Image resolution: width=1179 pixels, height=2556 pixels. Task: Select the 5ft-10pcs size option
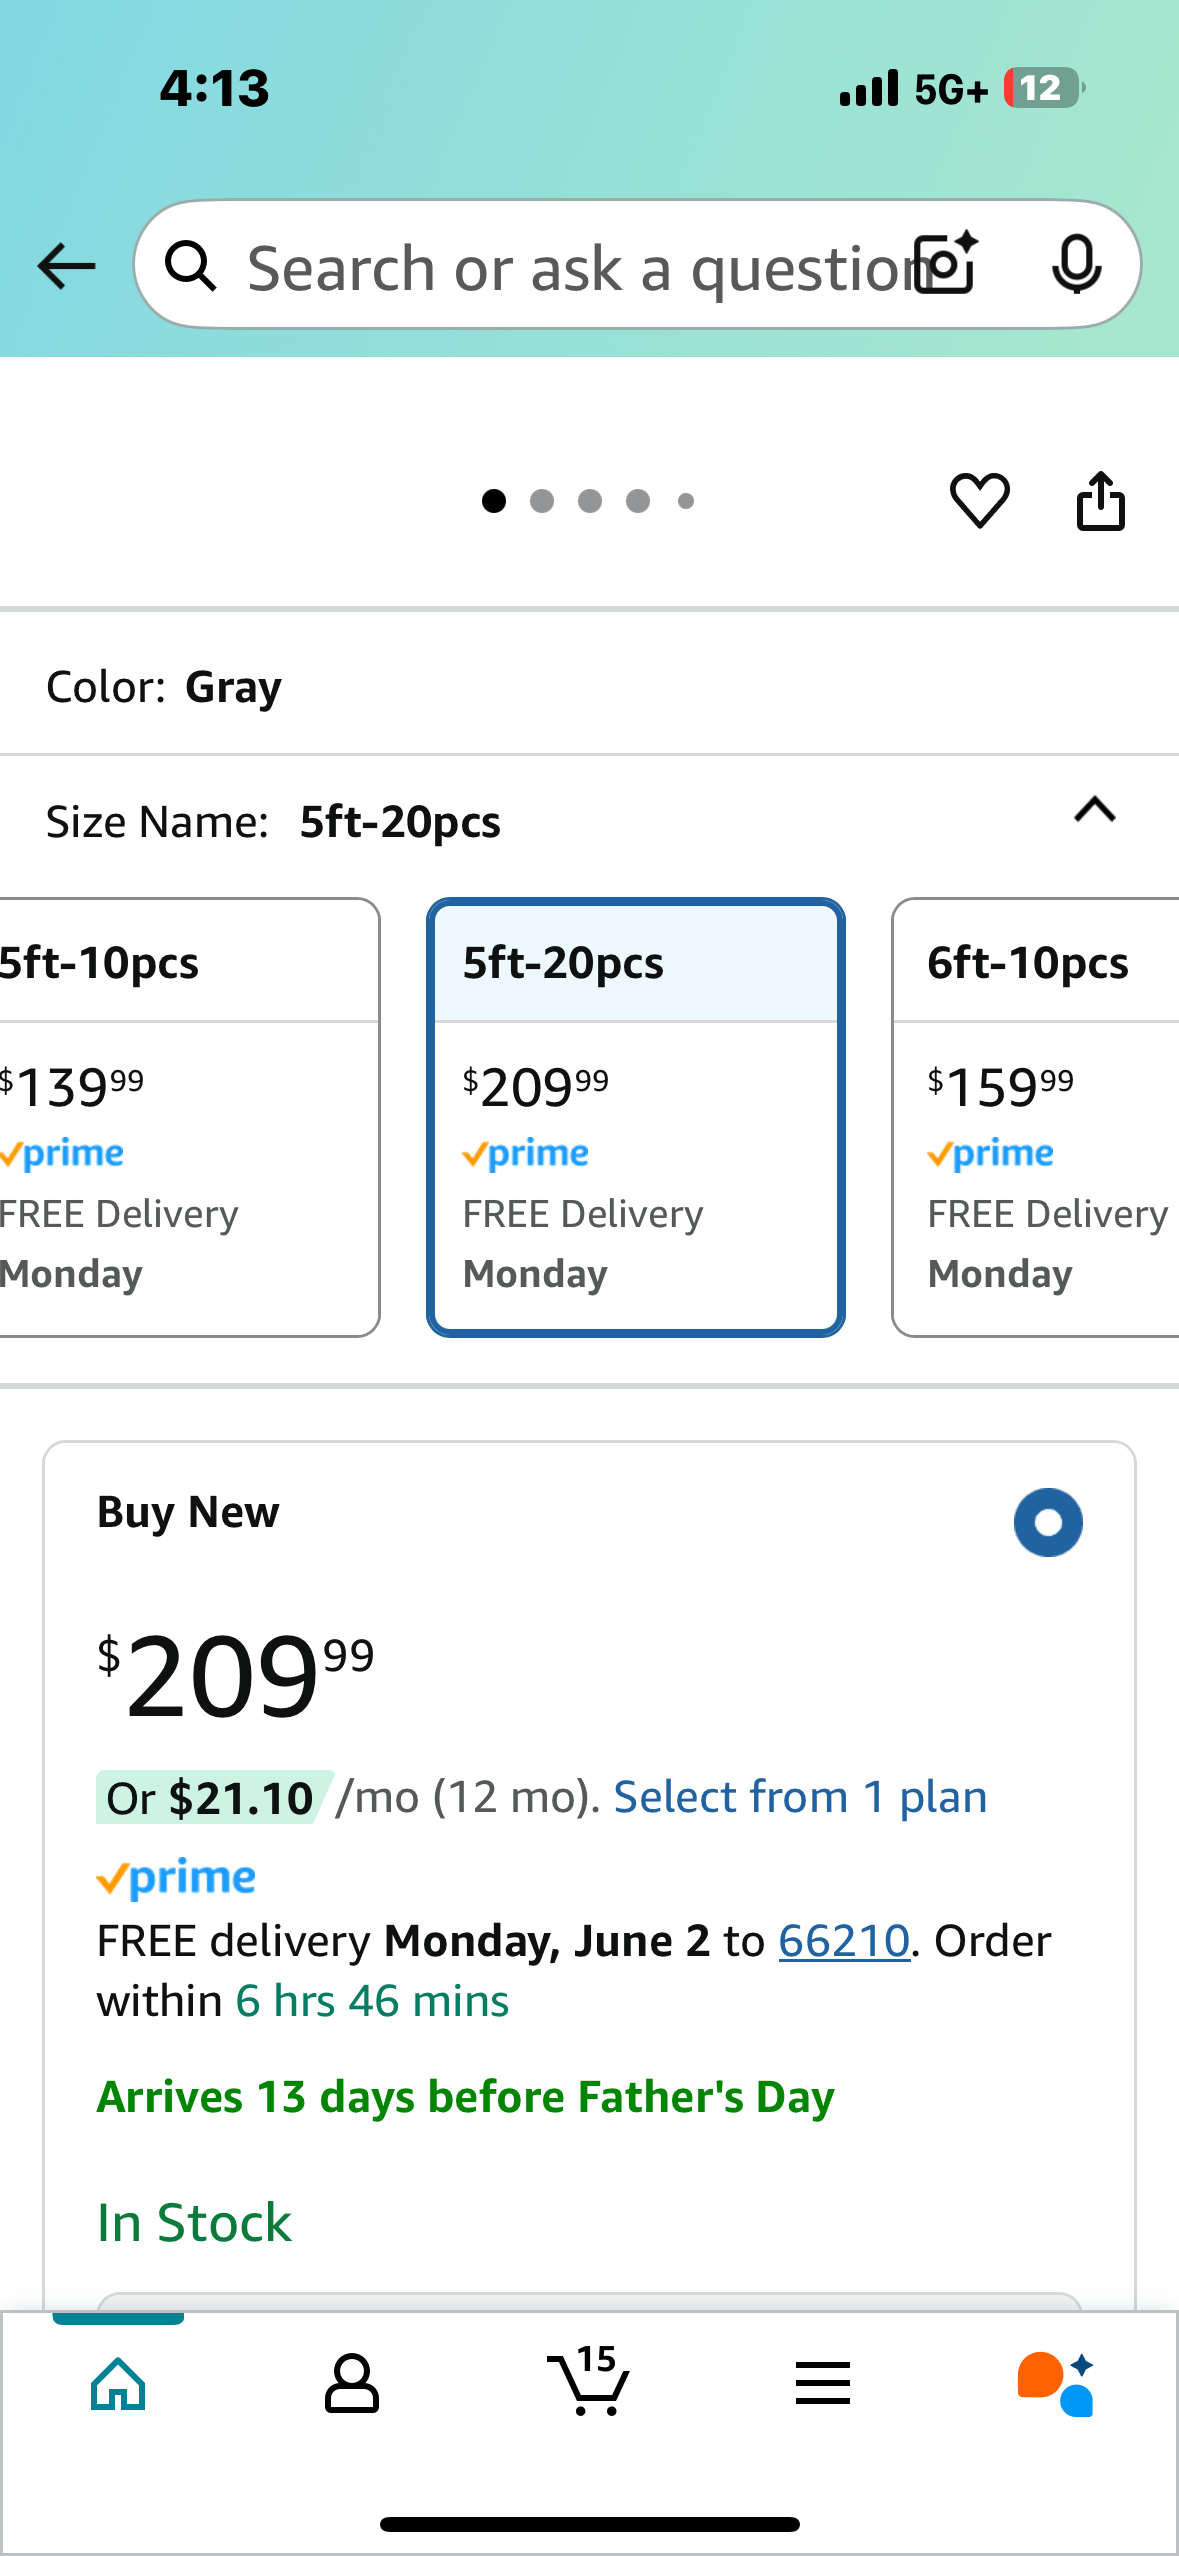click(189, 1117)
